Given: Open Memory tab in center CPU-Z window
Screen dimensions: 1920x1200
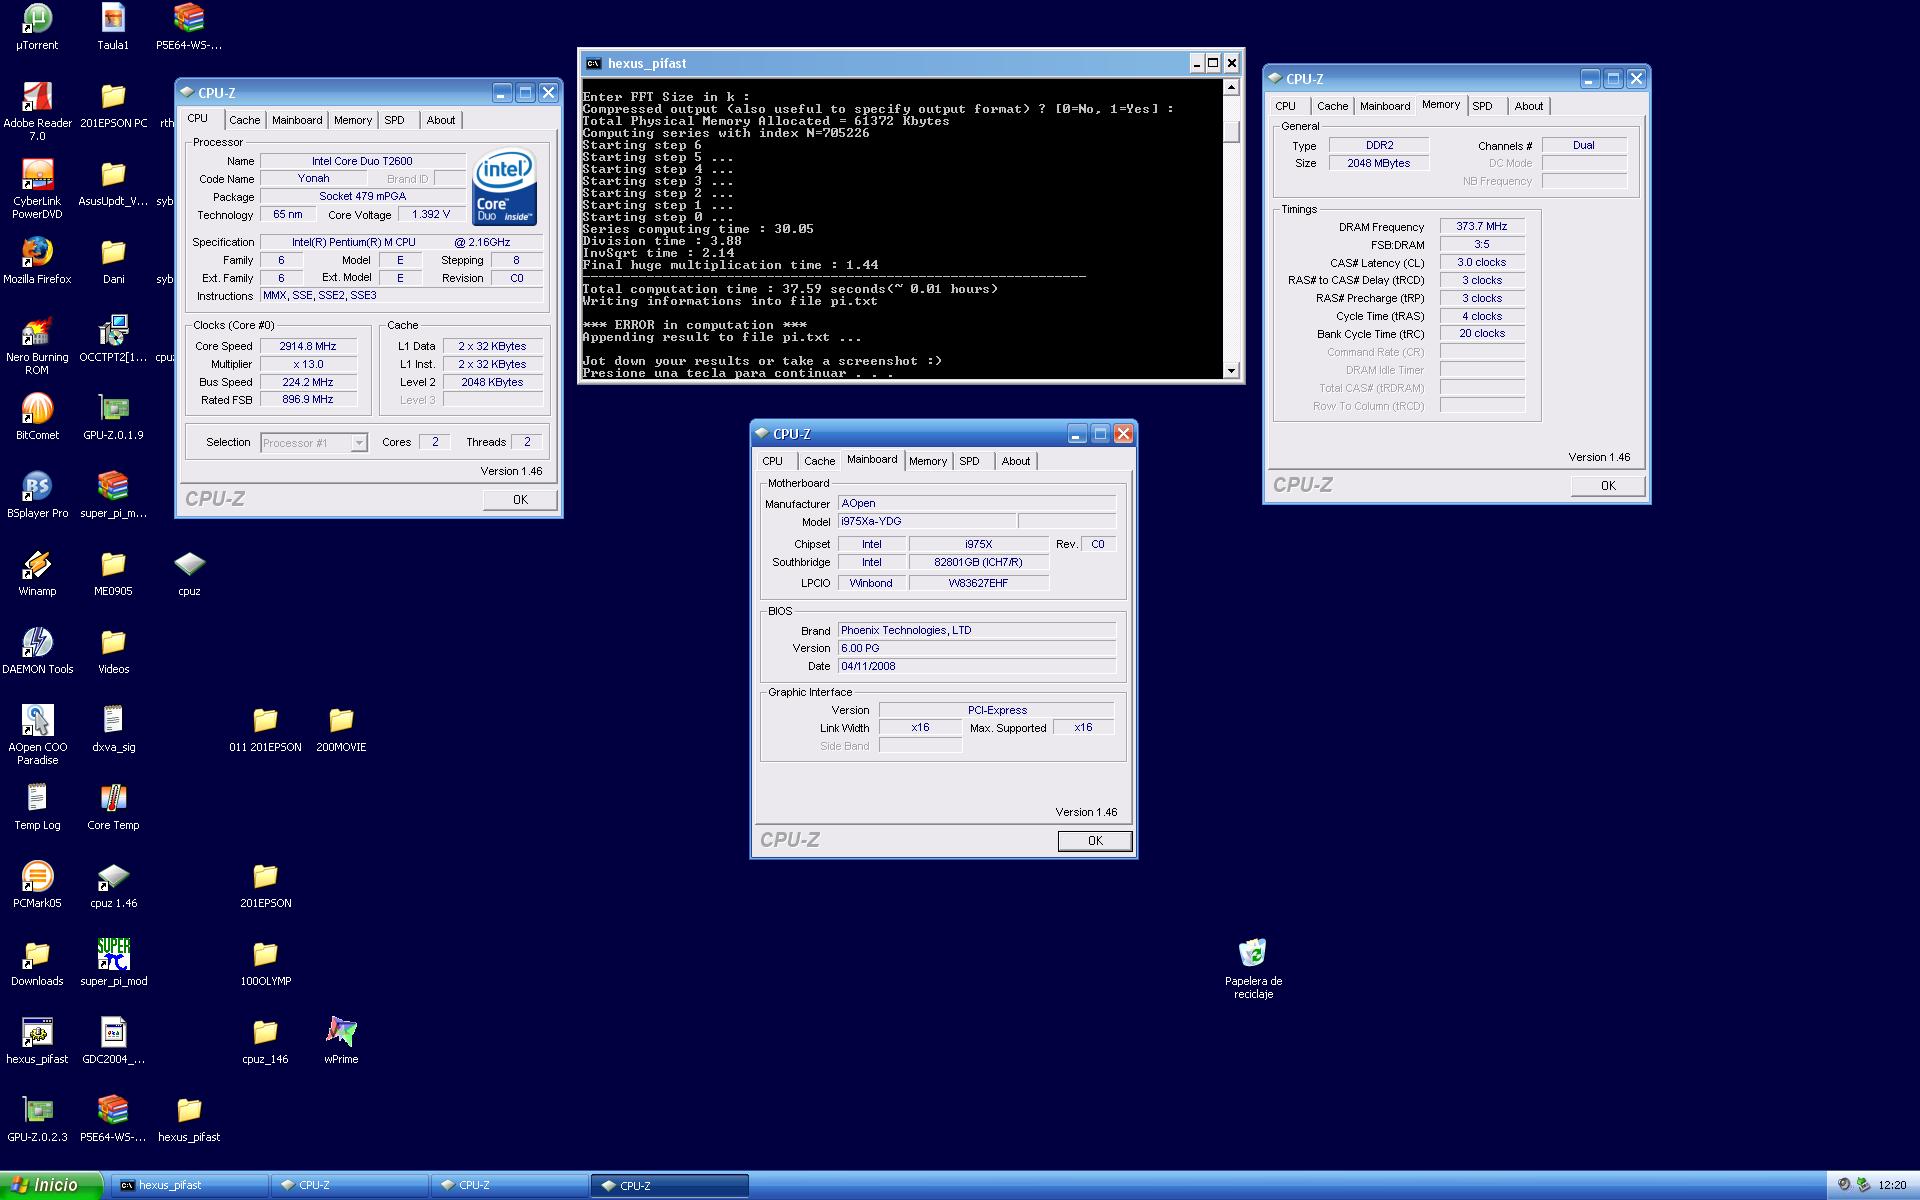Looking at the screenshot, I should 927,461.
